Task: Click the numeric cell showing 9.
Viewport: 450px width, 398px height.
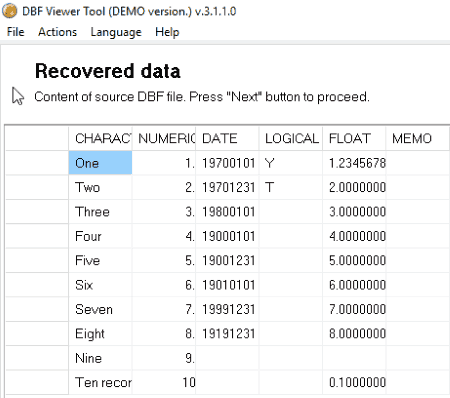Action: pyautogui.click(x=164, y=358)
